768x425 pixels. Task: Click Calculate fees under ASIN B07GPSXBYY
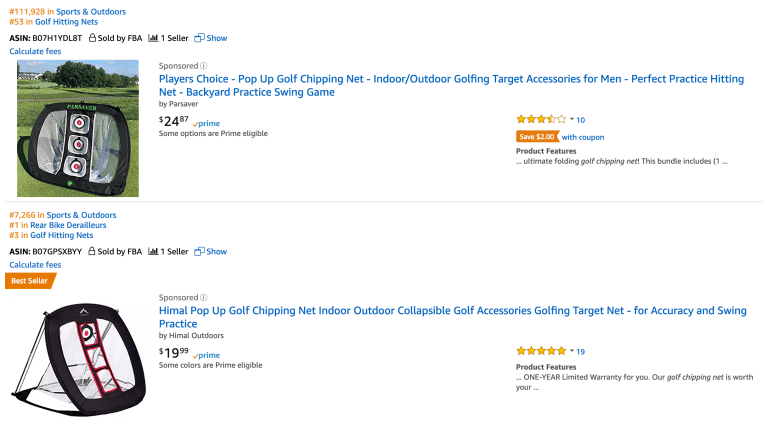click(x=35, y=265)
